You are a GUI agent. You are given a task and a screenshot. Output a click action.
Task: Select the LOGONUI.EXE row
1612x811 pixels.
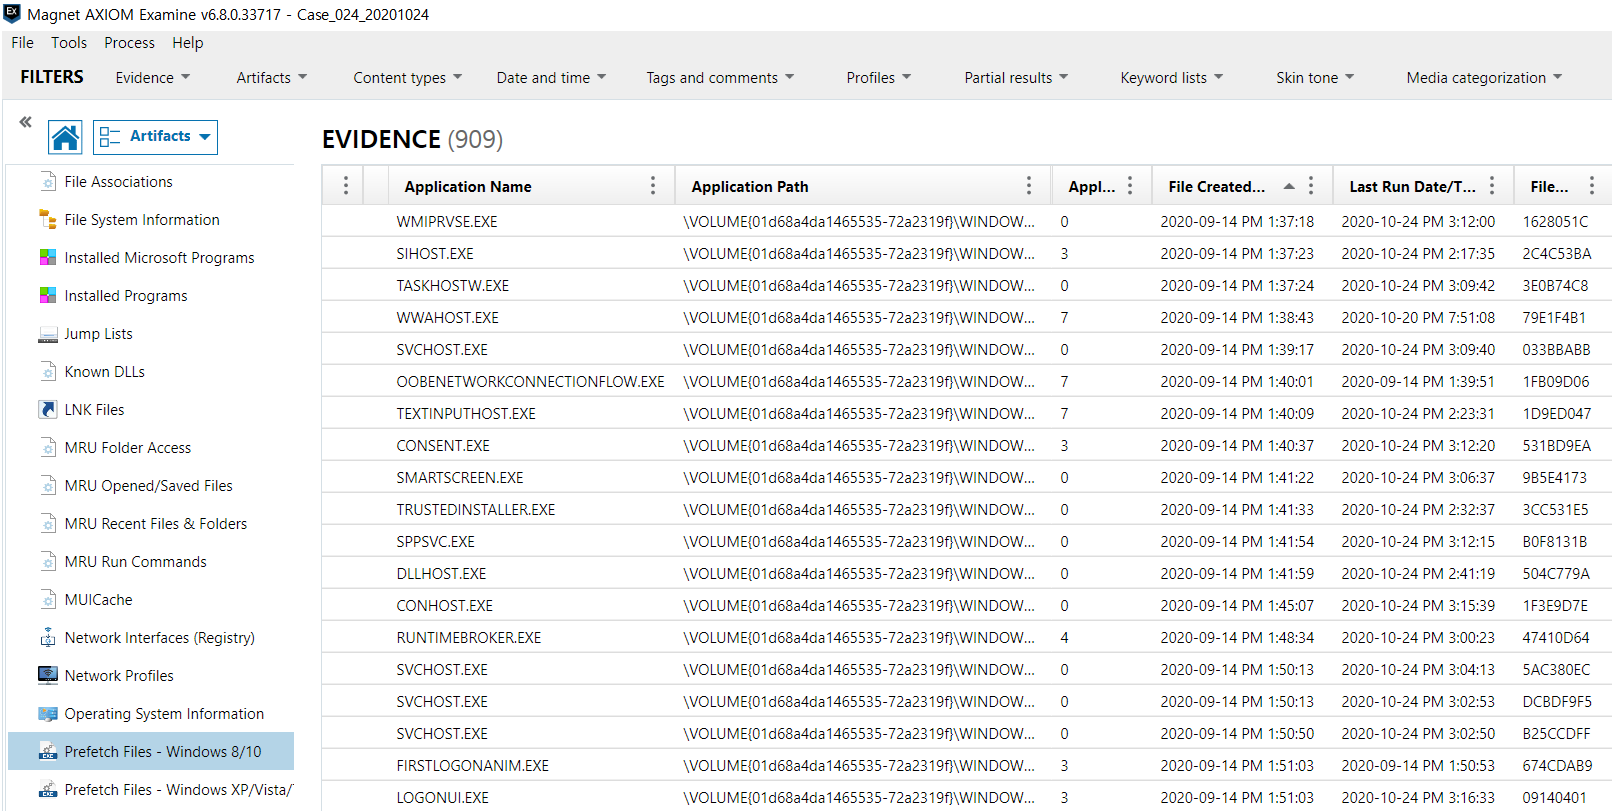(966, 797)
